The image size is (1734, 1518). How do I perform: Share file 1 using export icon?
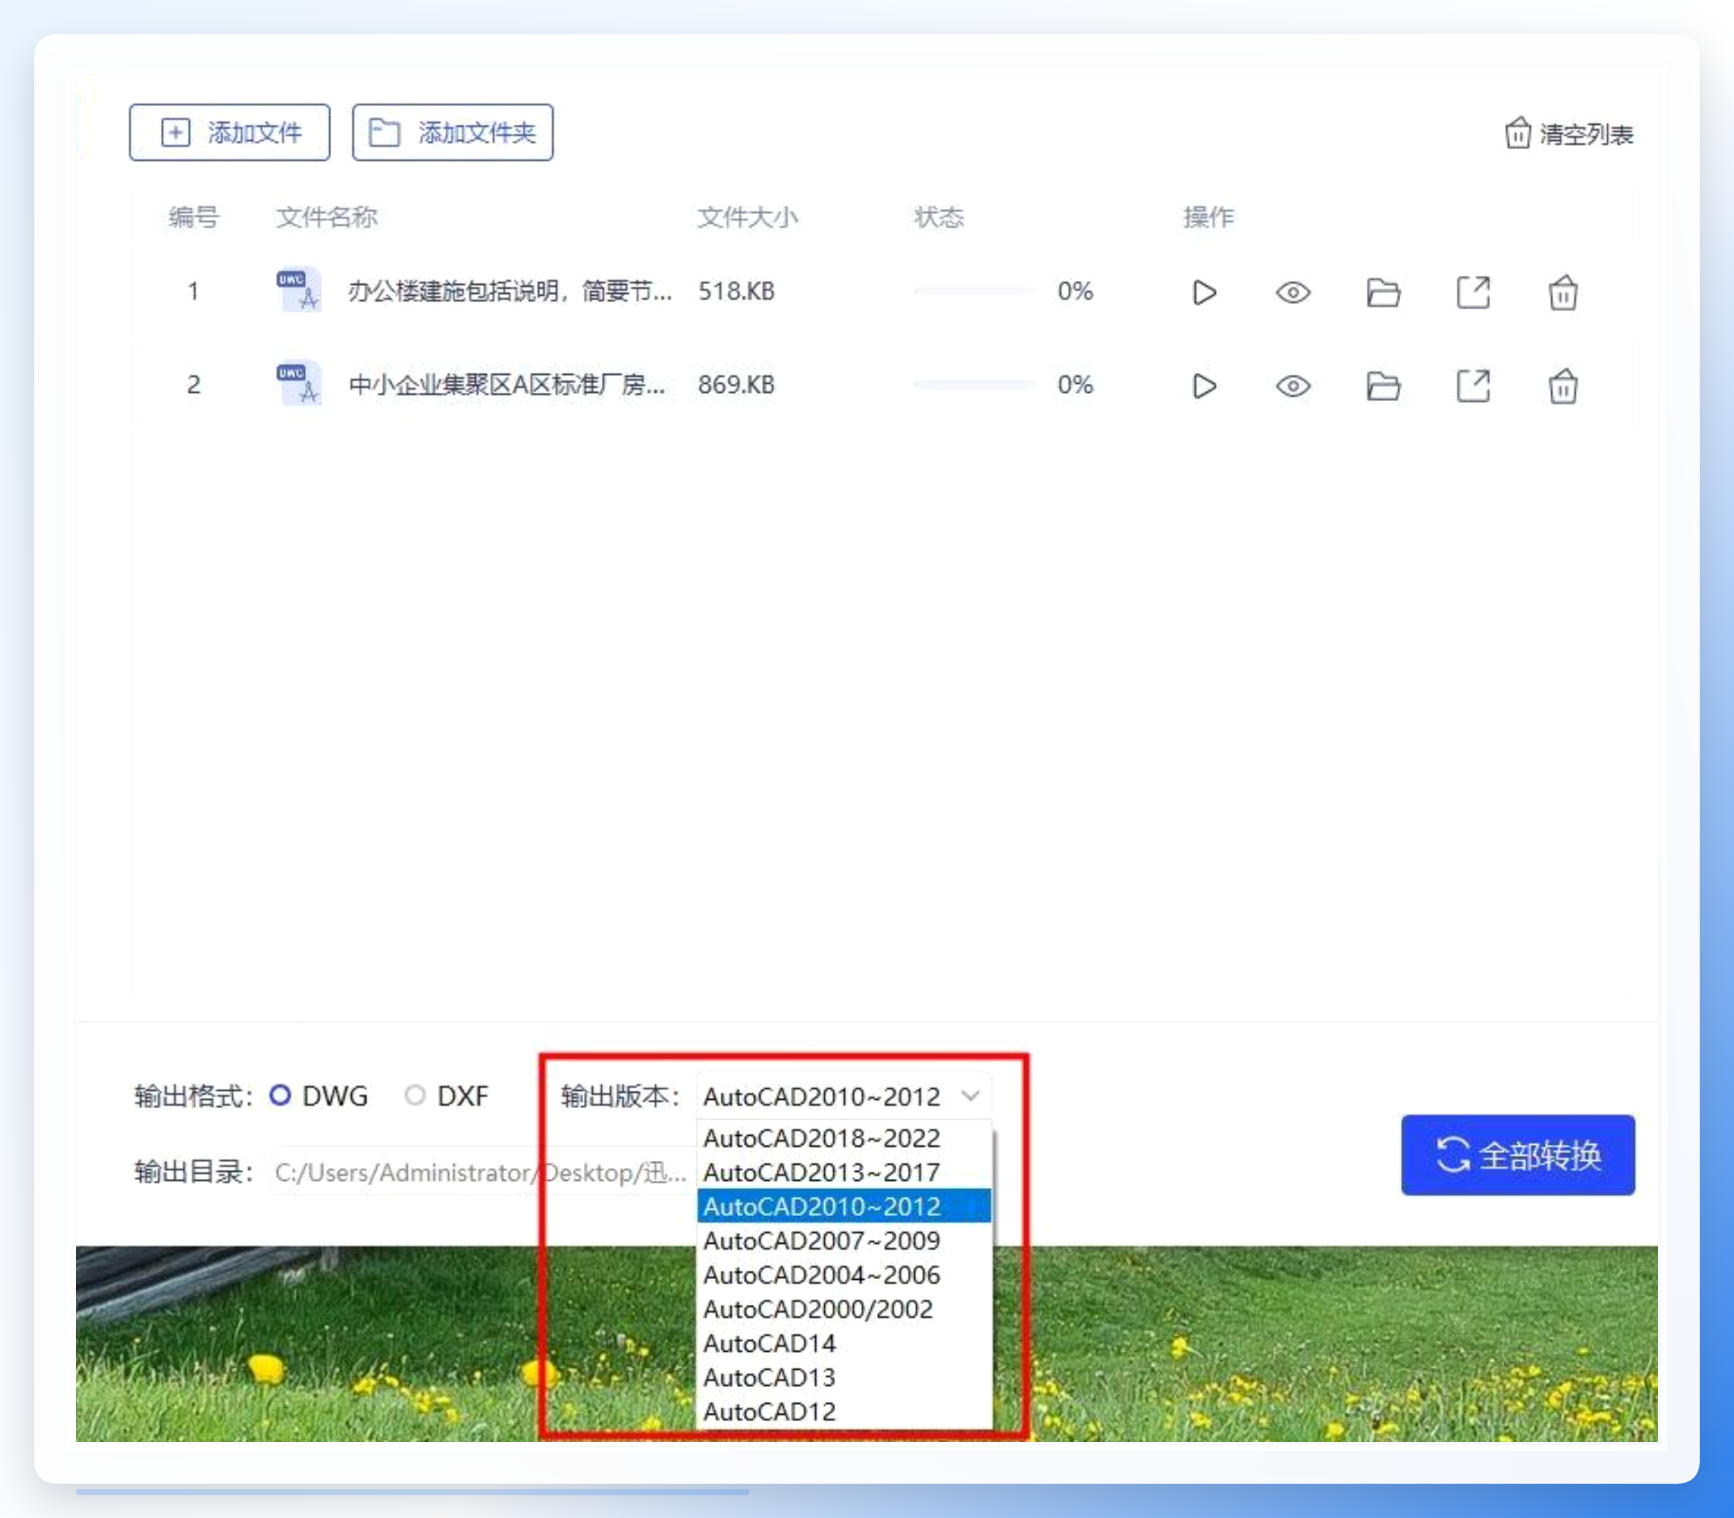pos(1473,292)
